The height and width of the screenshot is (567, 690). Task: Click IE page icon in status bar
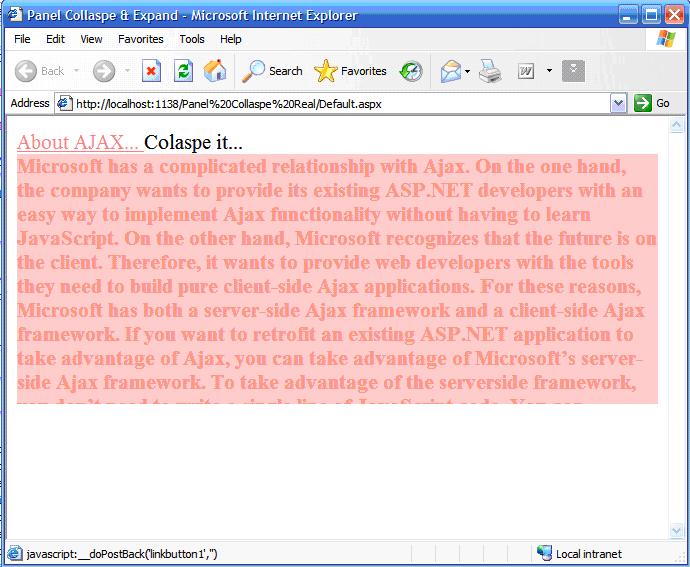click(x=15, y=553)
